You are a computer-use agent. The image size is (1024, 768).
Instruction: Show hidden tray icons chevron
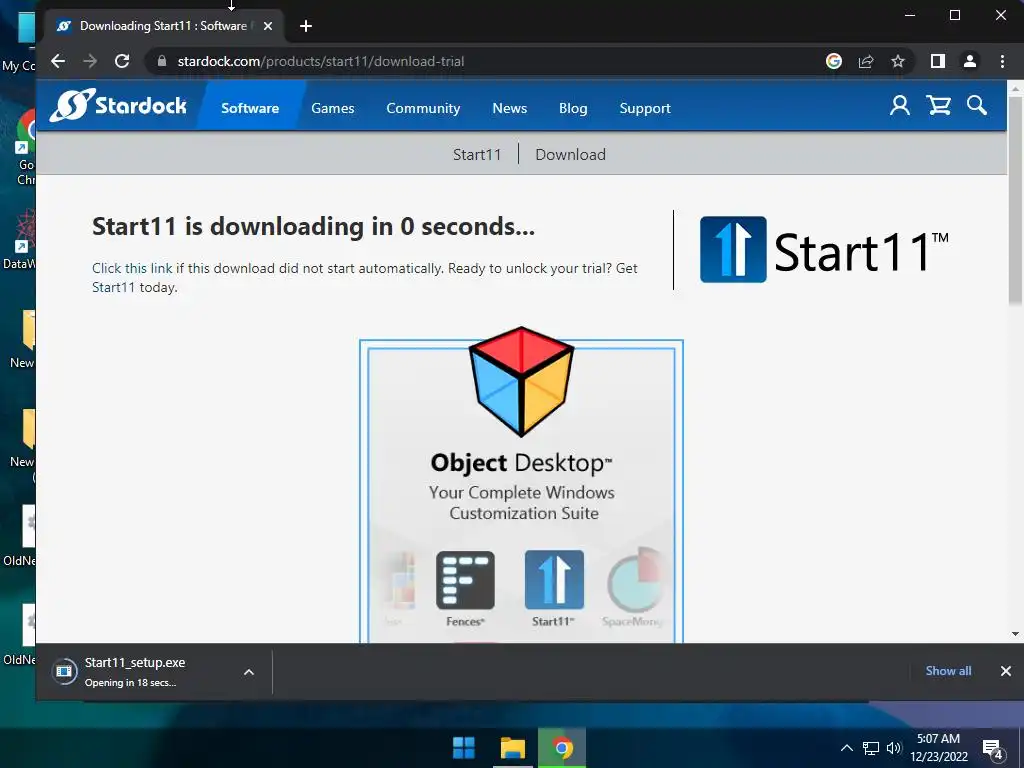846,748
